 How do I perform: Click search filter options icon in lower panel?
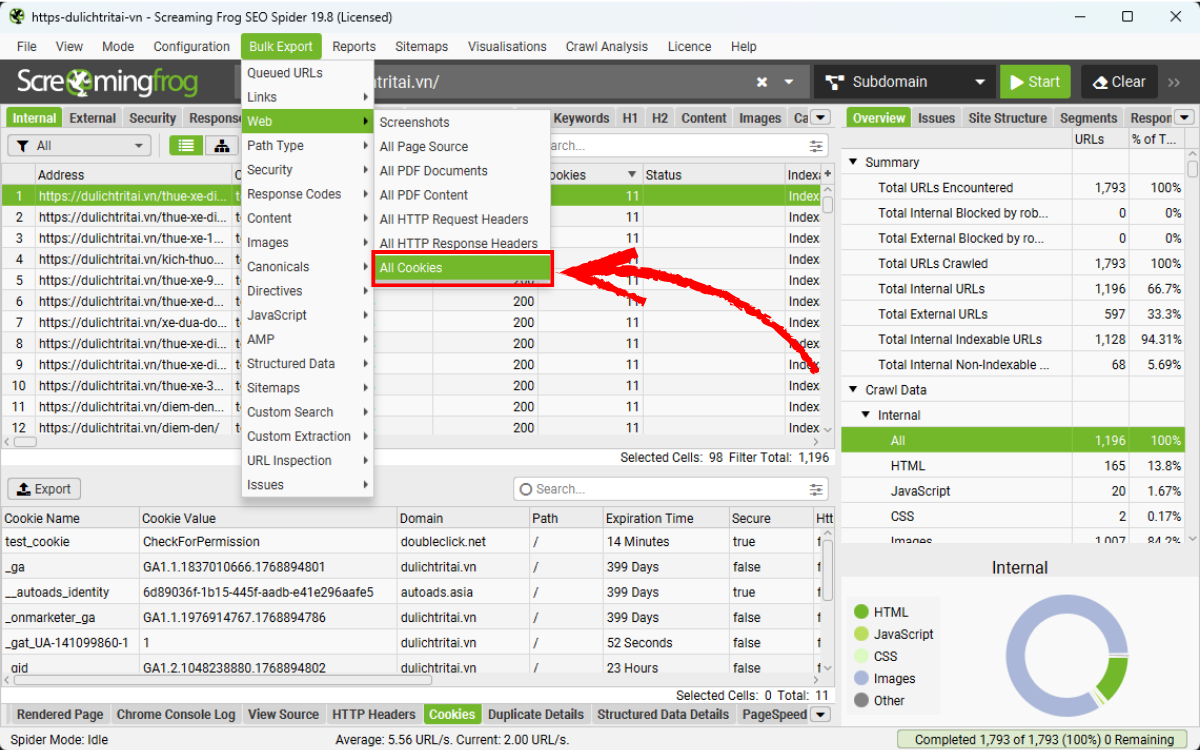[818, 489]
